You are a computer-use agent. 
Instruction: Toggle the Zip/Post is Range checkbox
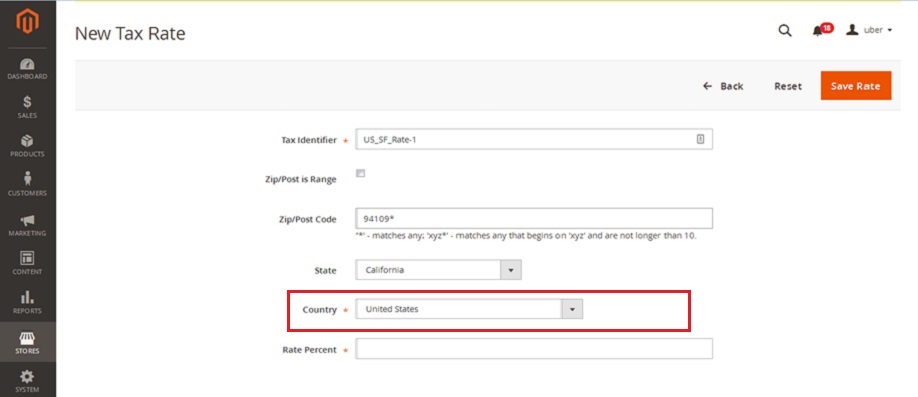click(361, 173)
